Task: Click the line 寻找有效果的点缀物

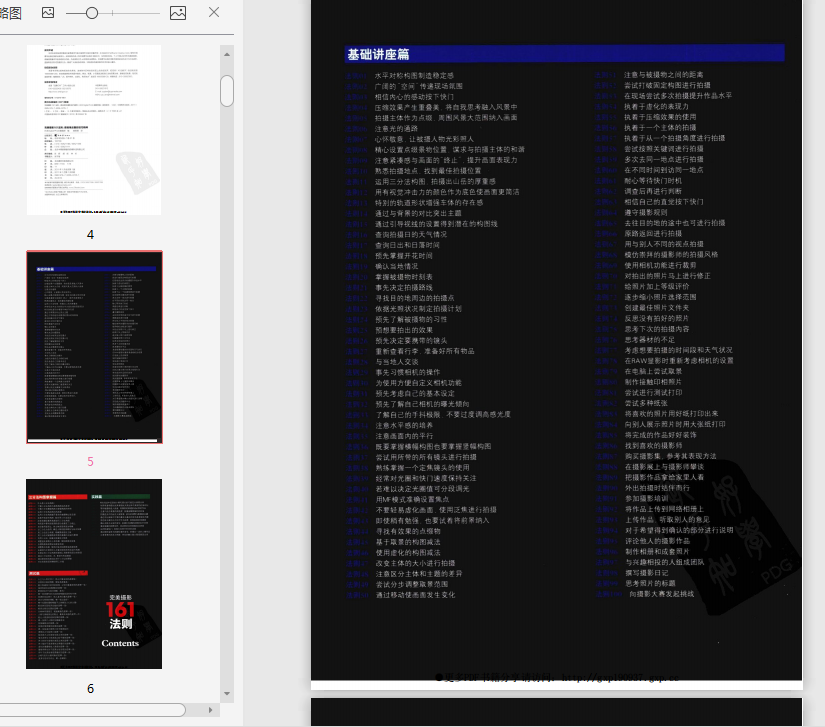Action: (408, 531)
